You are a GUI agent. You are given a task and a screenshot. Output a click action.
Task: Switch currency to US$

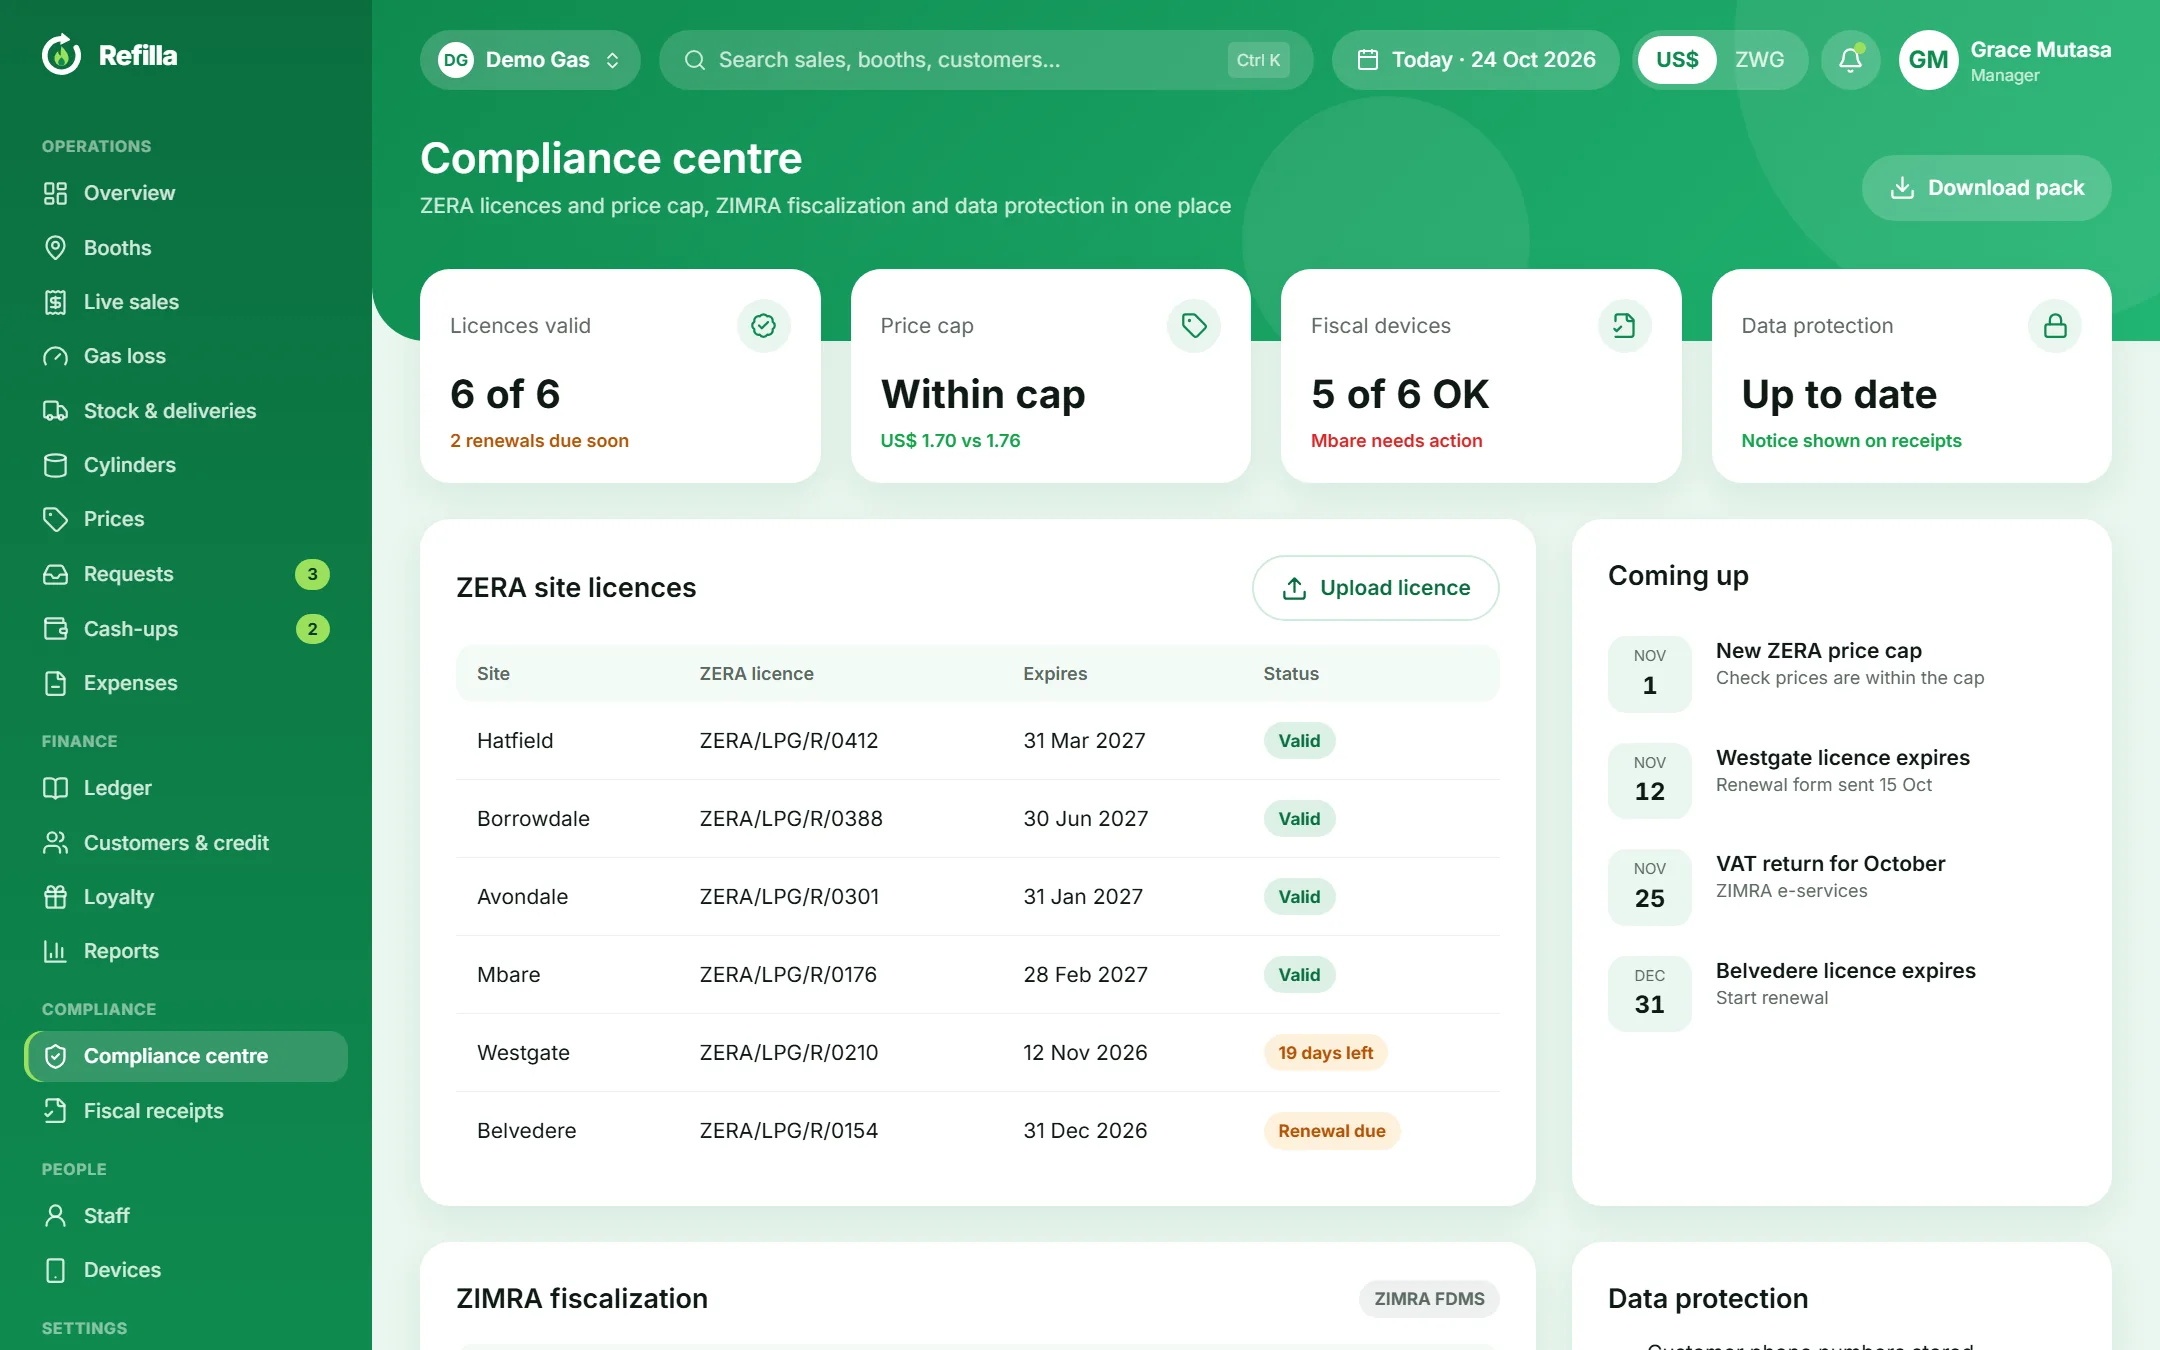click(1677, 60)
